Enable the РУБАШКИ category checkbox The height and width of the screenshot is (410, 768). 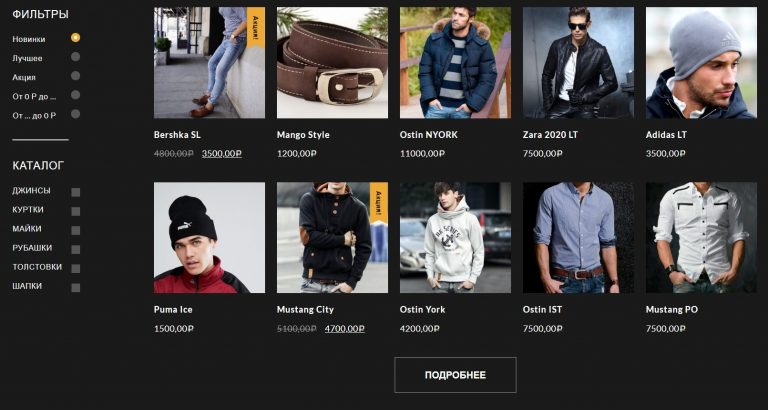pos(75,249)
